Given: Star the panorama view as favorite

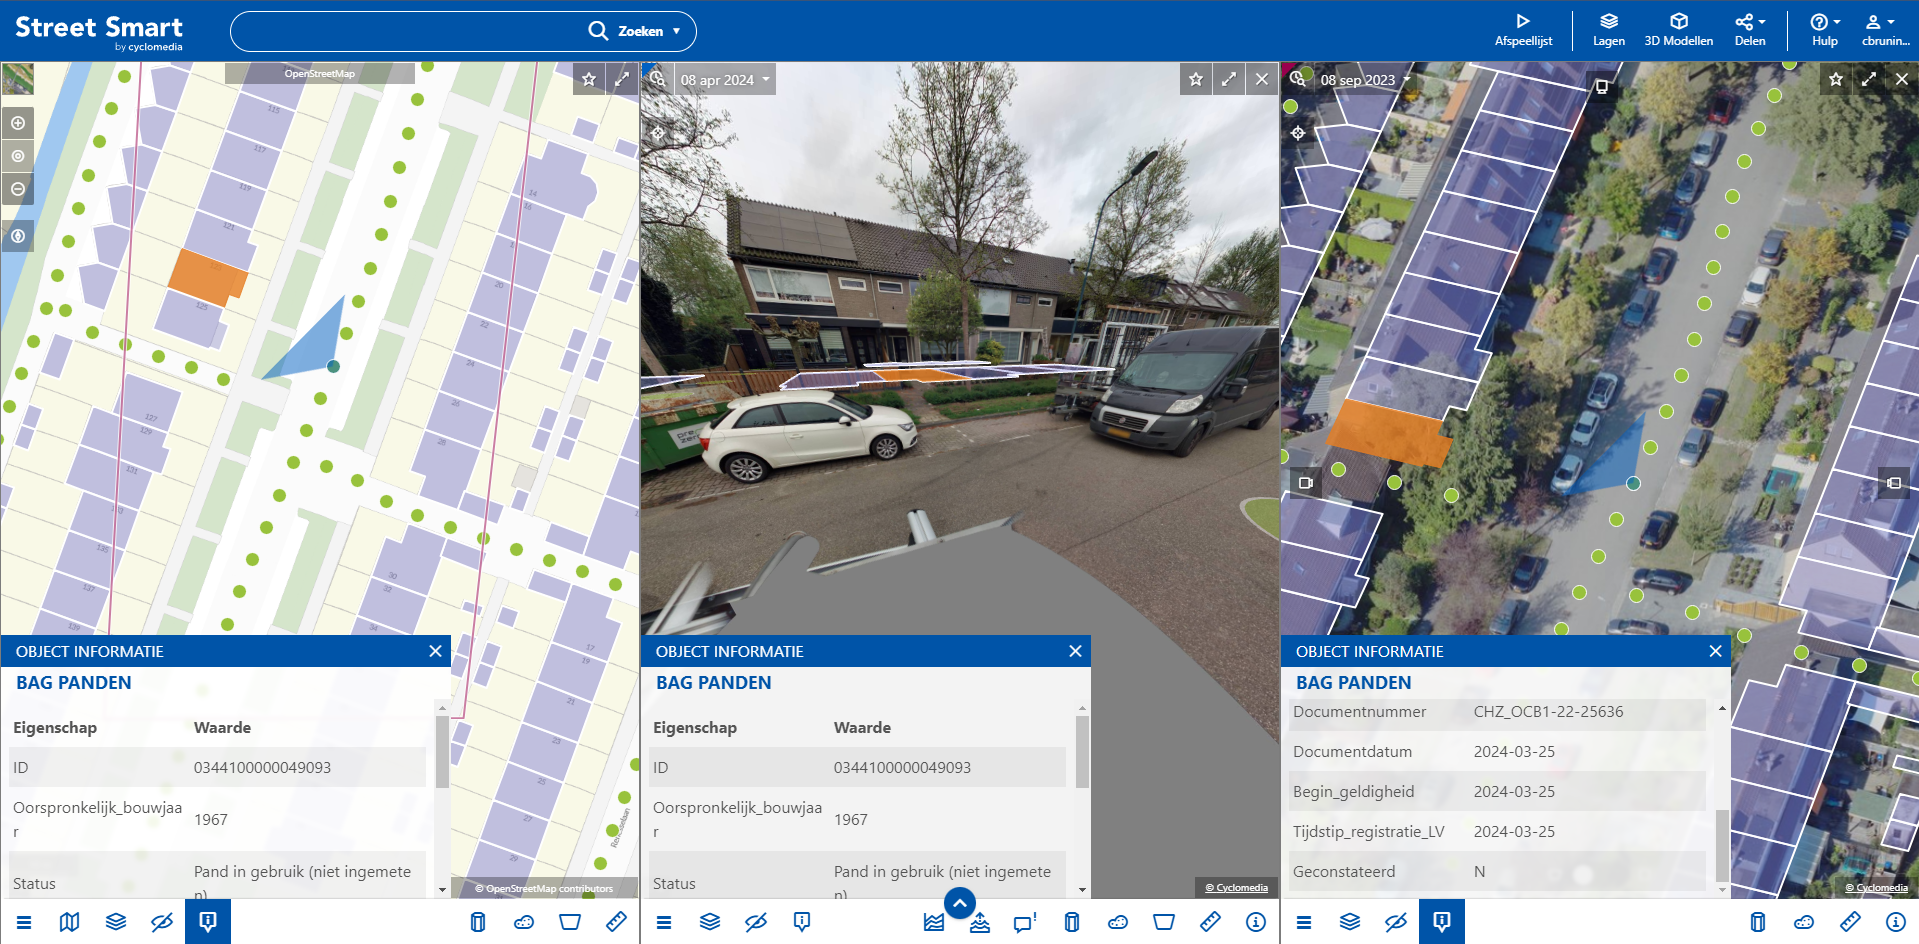Looking at the screenshot, I should click(1195, 78).
